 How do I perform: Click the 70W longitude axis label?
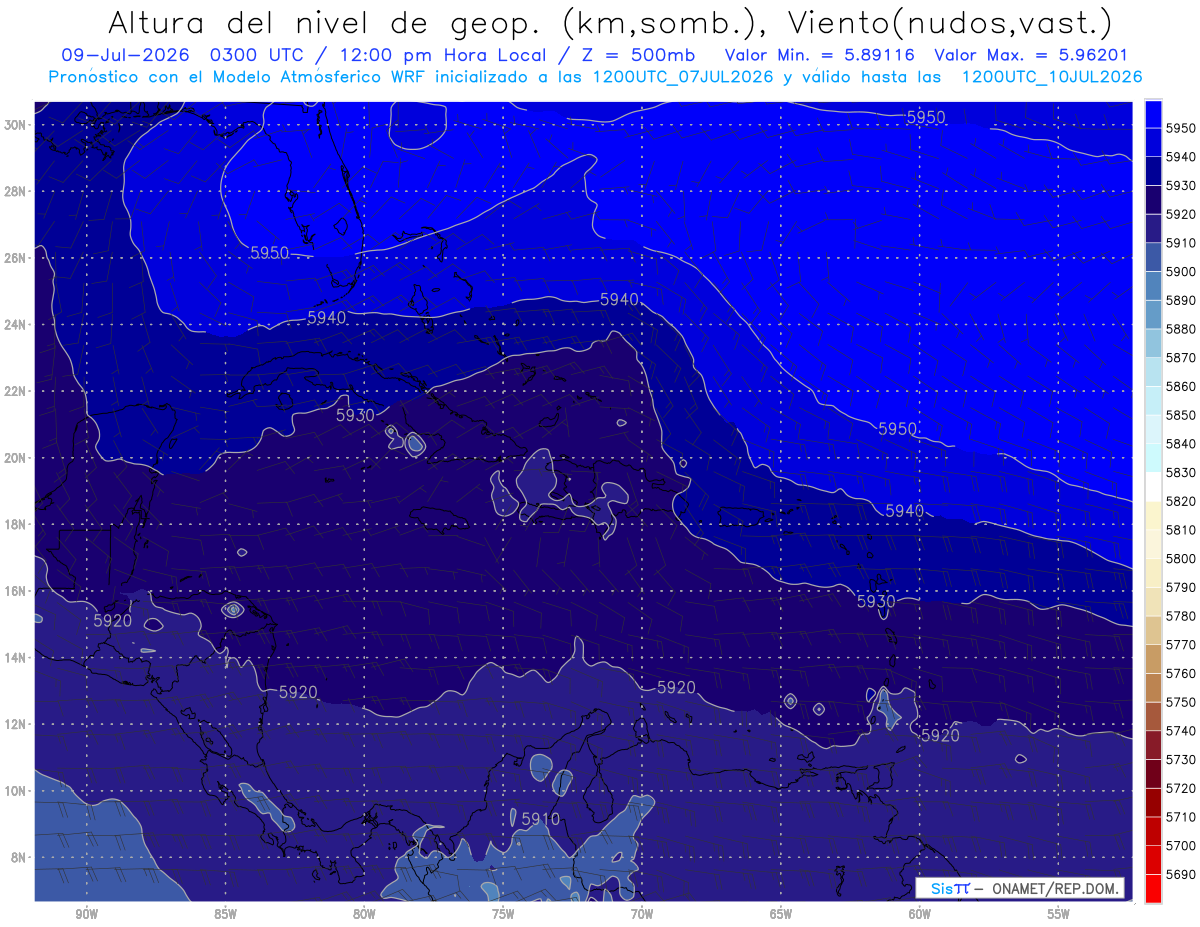click(x=642, y=914)
